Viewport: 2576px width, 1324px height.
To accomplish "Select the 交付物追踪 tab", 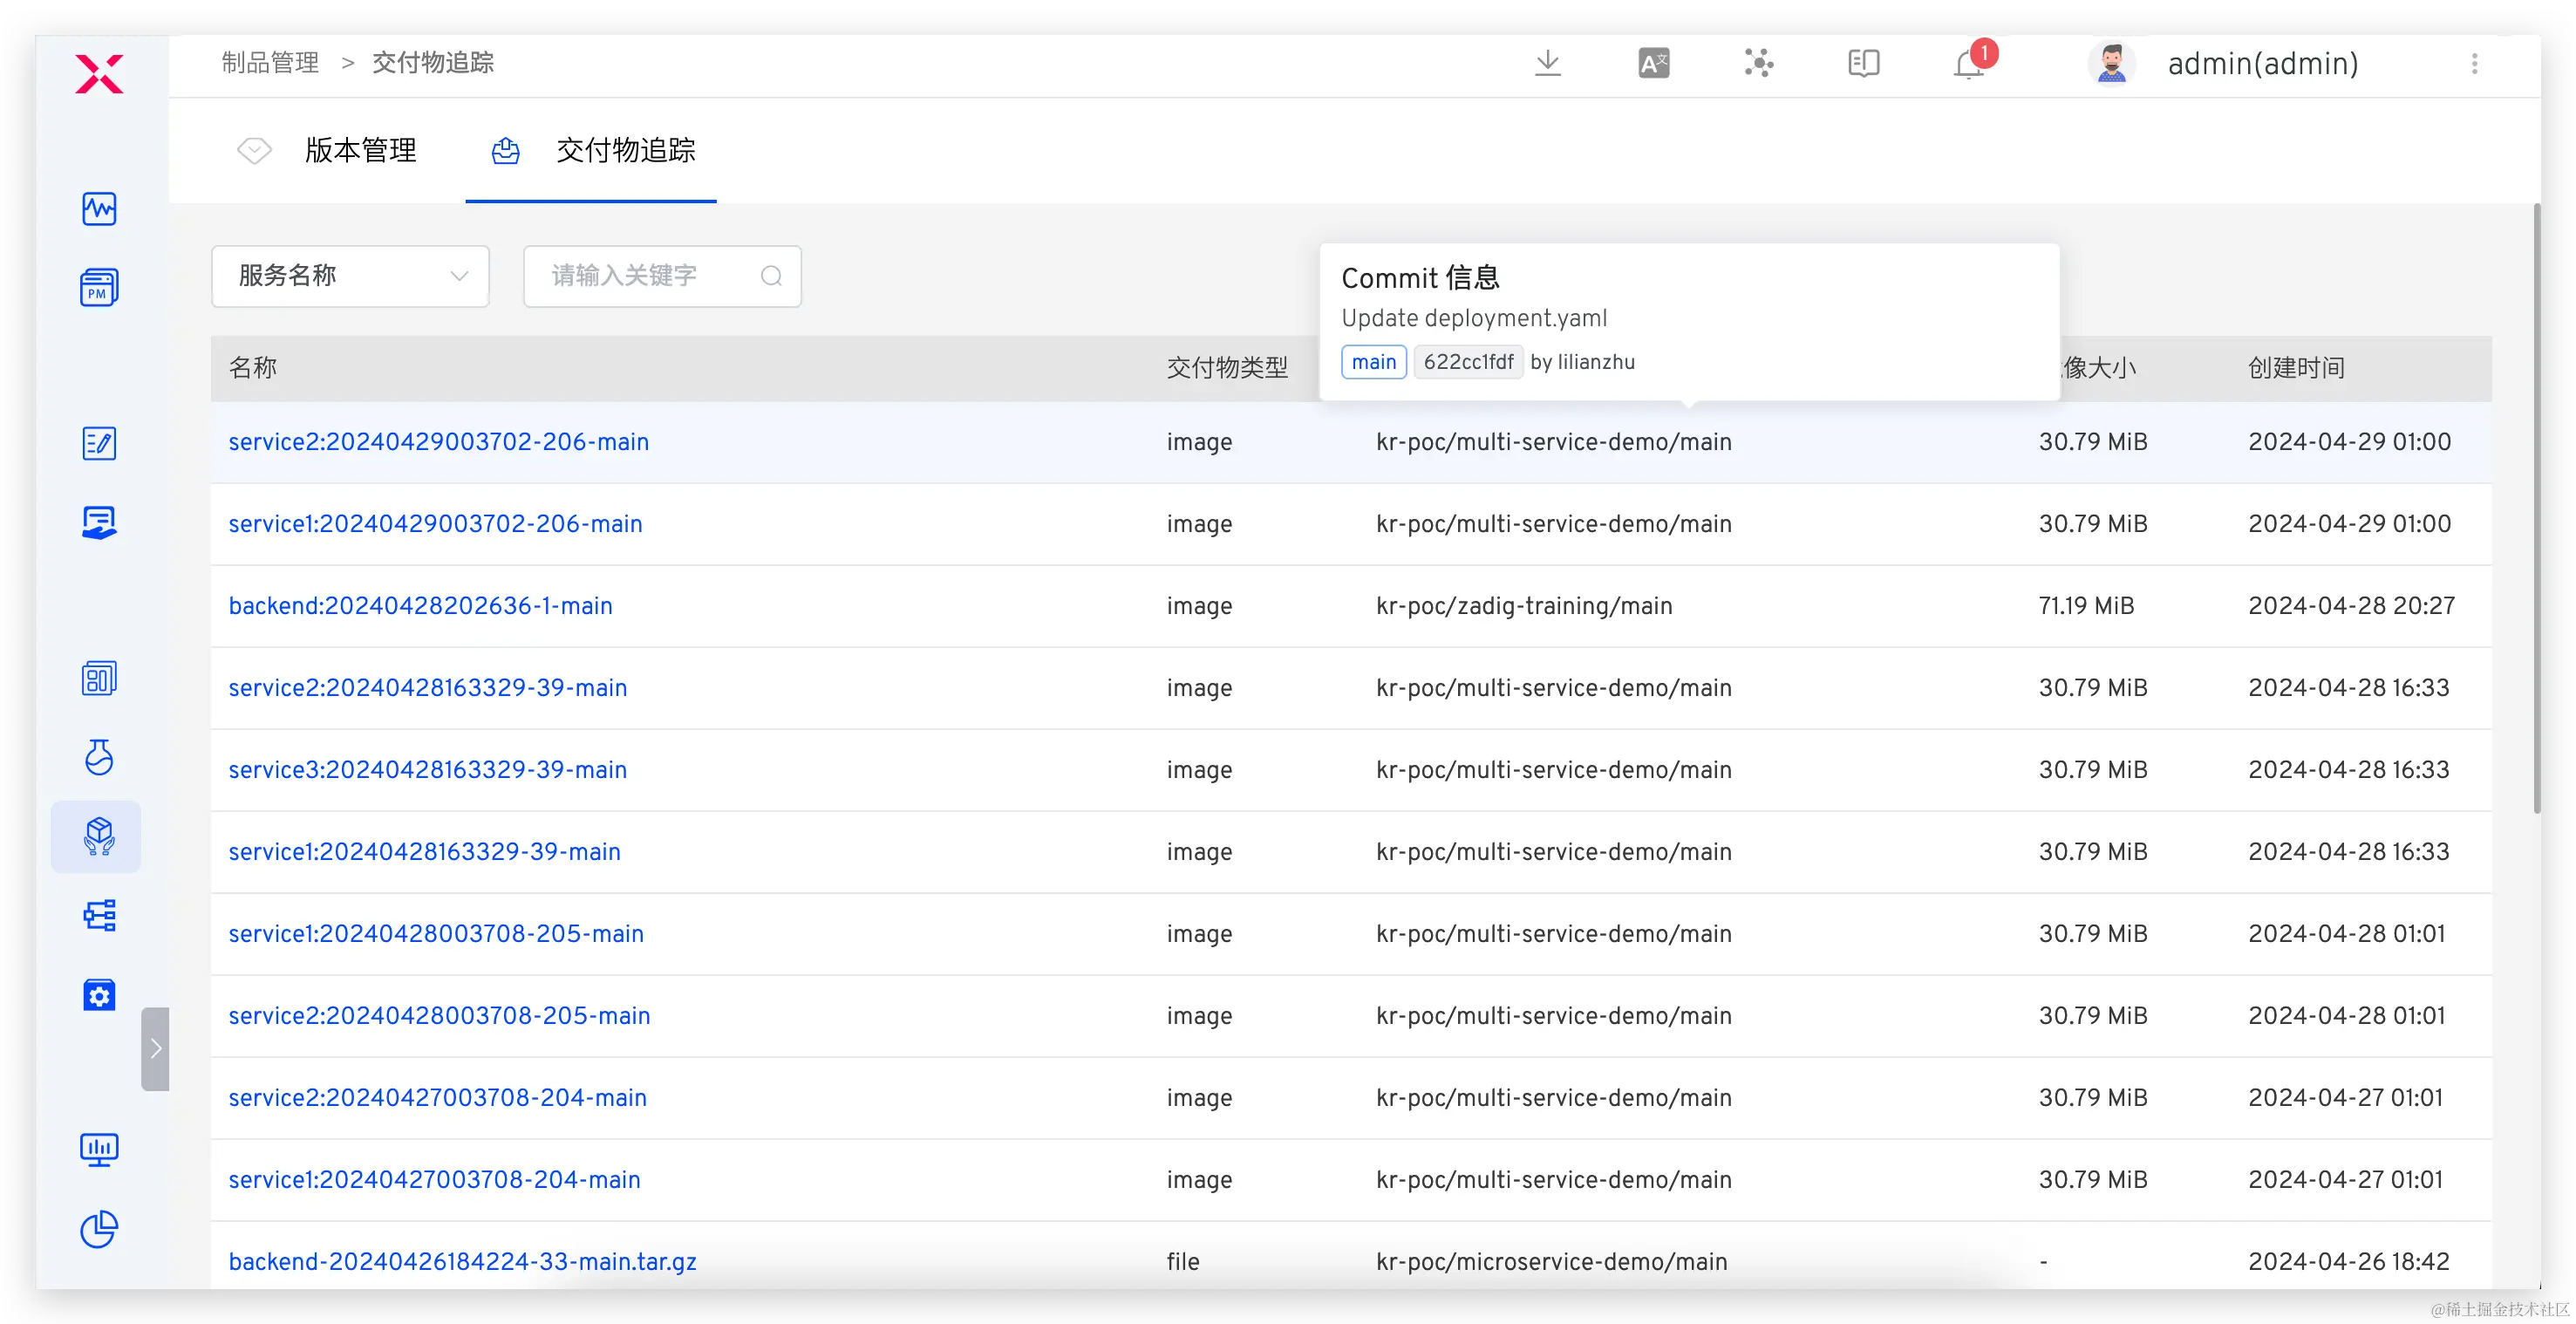I will (625, 151).
